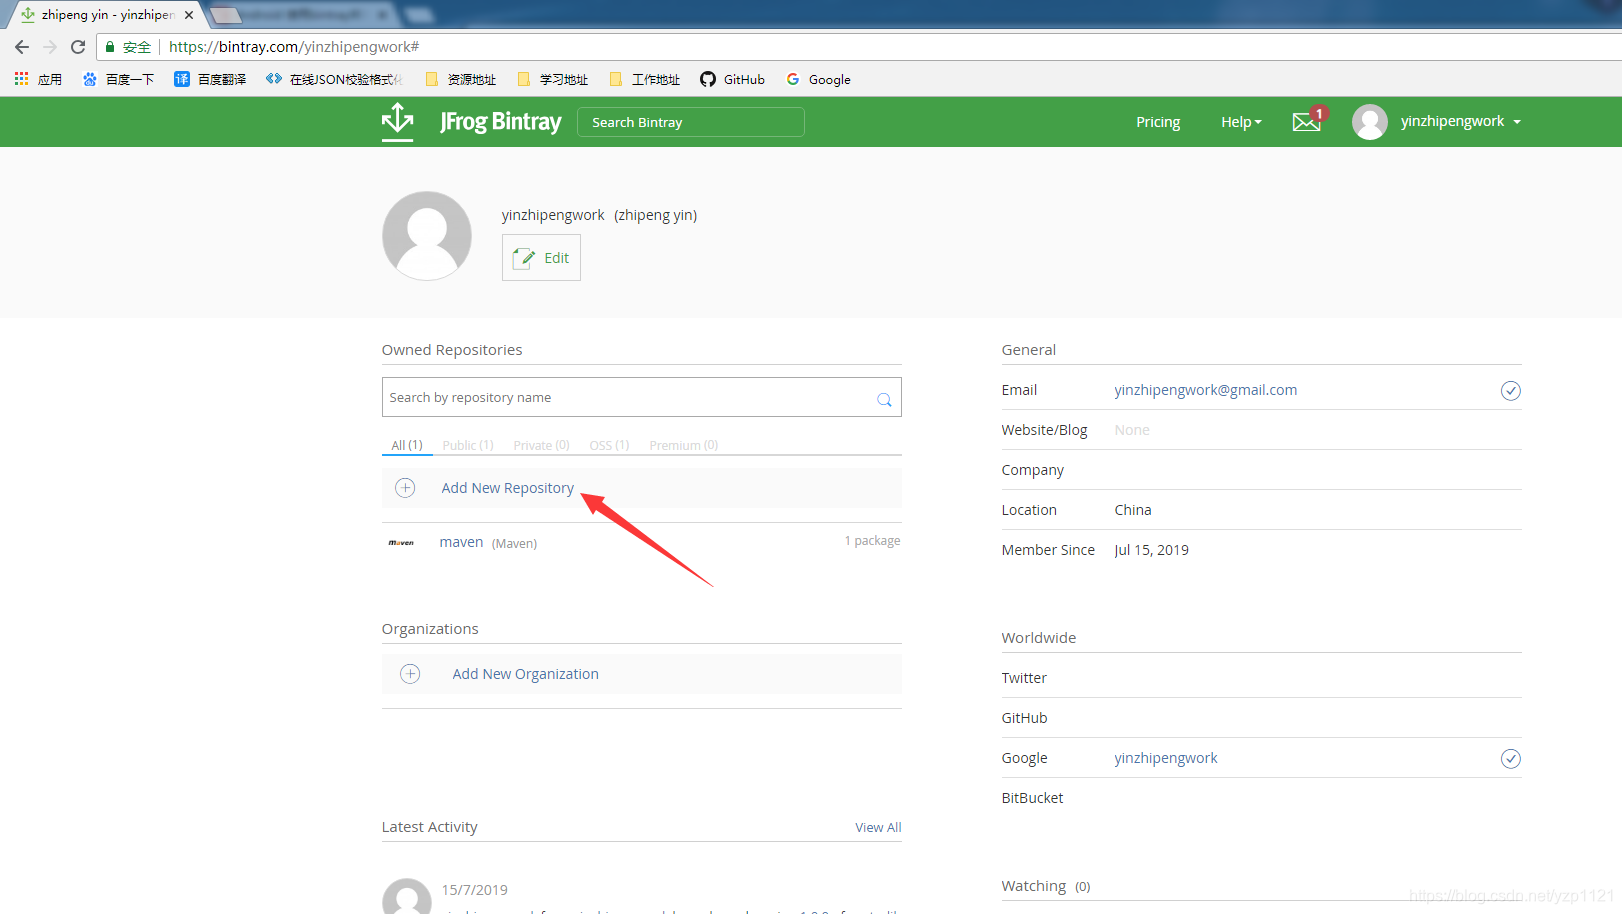Click the Add New Organization link
The width and height of the screenshot is (1622, 914).
pyautogui.click(x=525, y=674)
